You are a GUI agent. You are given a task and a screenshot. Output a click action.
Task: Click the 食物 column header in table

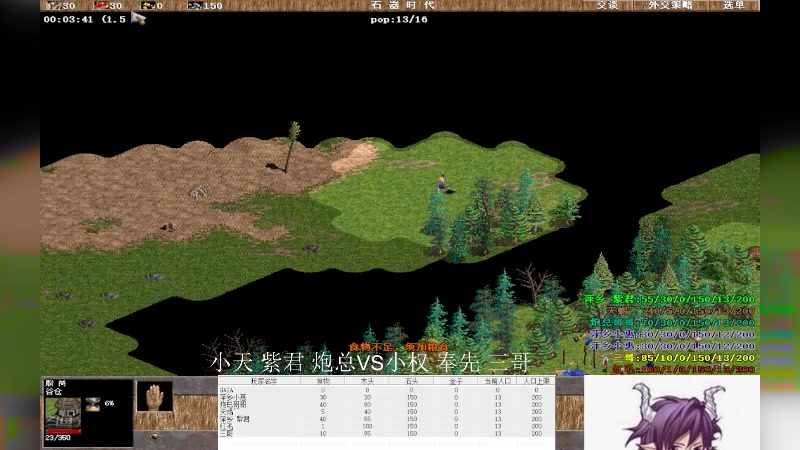(323, 381)
